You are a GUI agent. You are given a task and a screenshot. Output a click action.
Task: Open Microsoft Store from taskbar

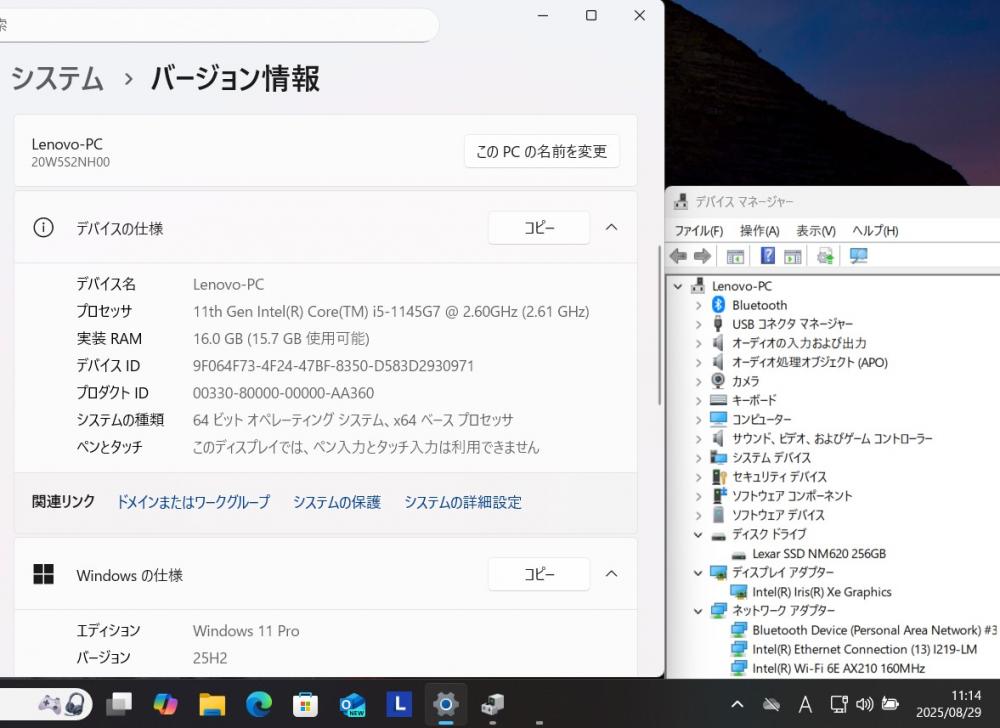click(305, 704)
